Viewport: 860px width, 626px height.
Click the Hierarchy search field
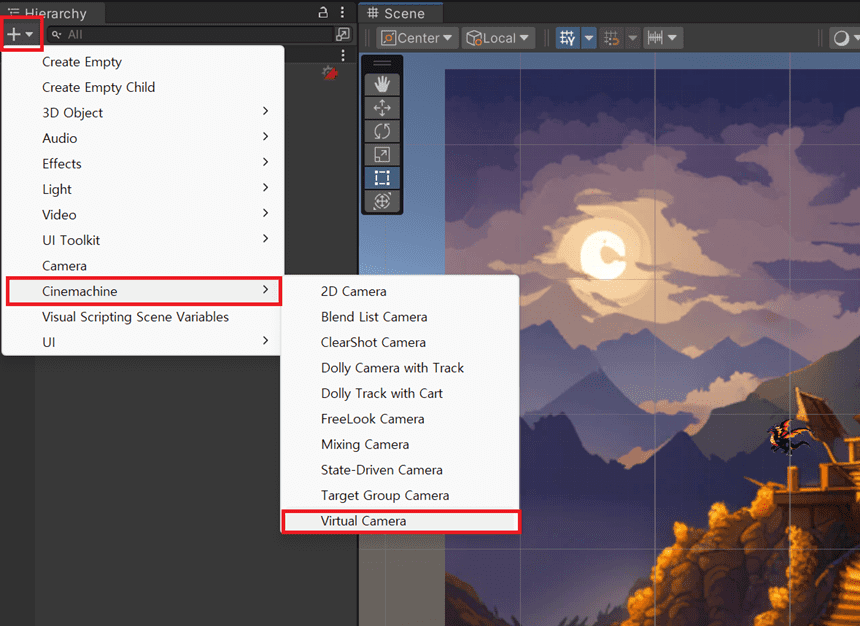pos(190,35)
